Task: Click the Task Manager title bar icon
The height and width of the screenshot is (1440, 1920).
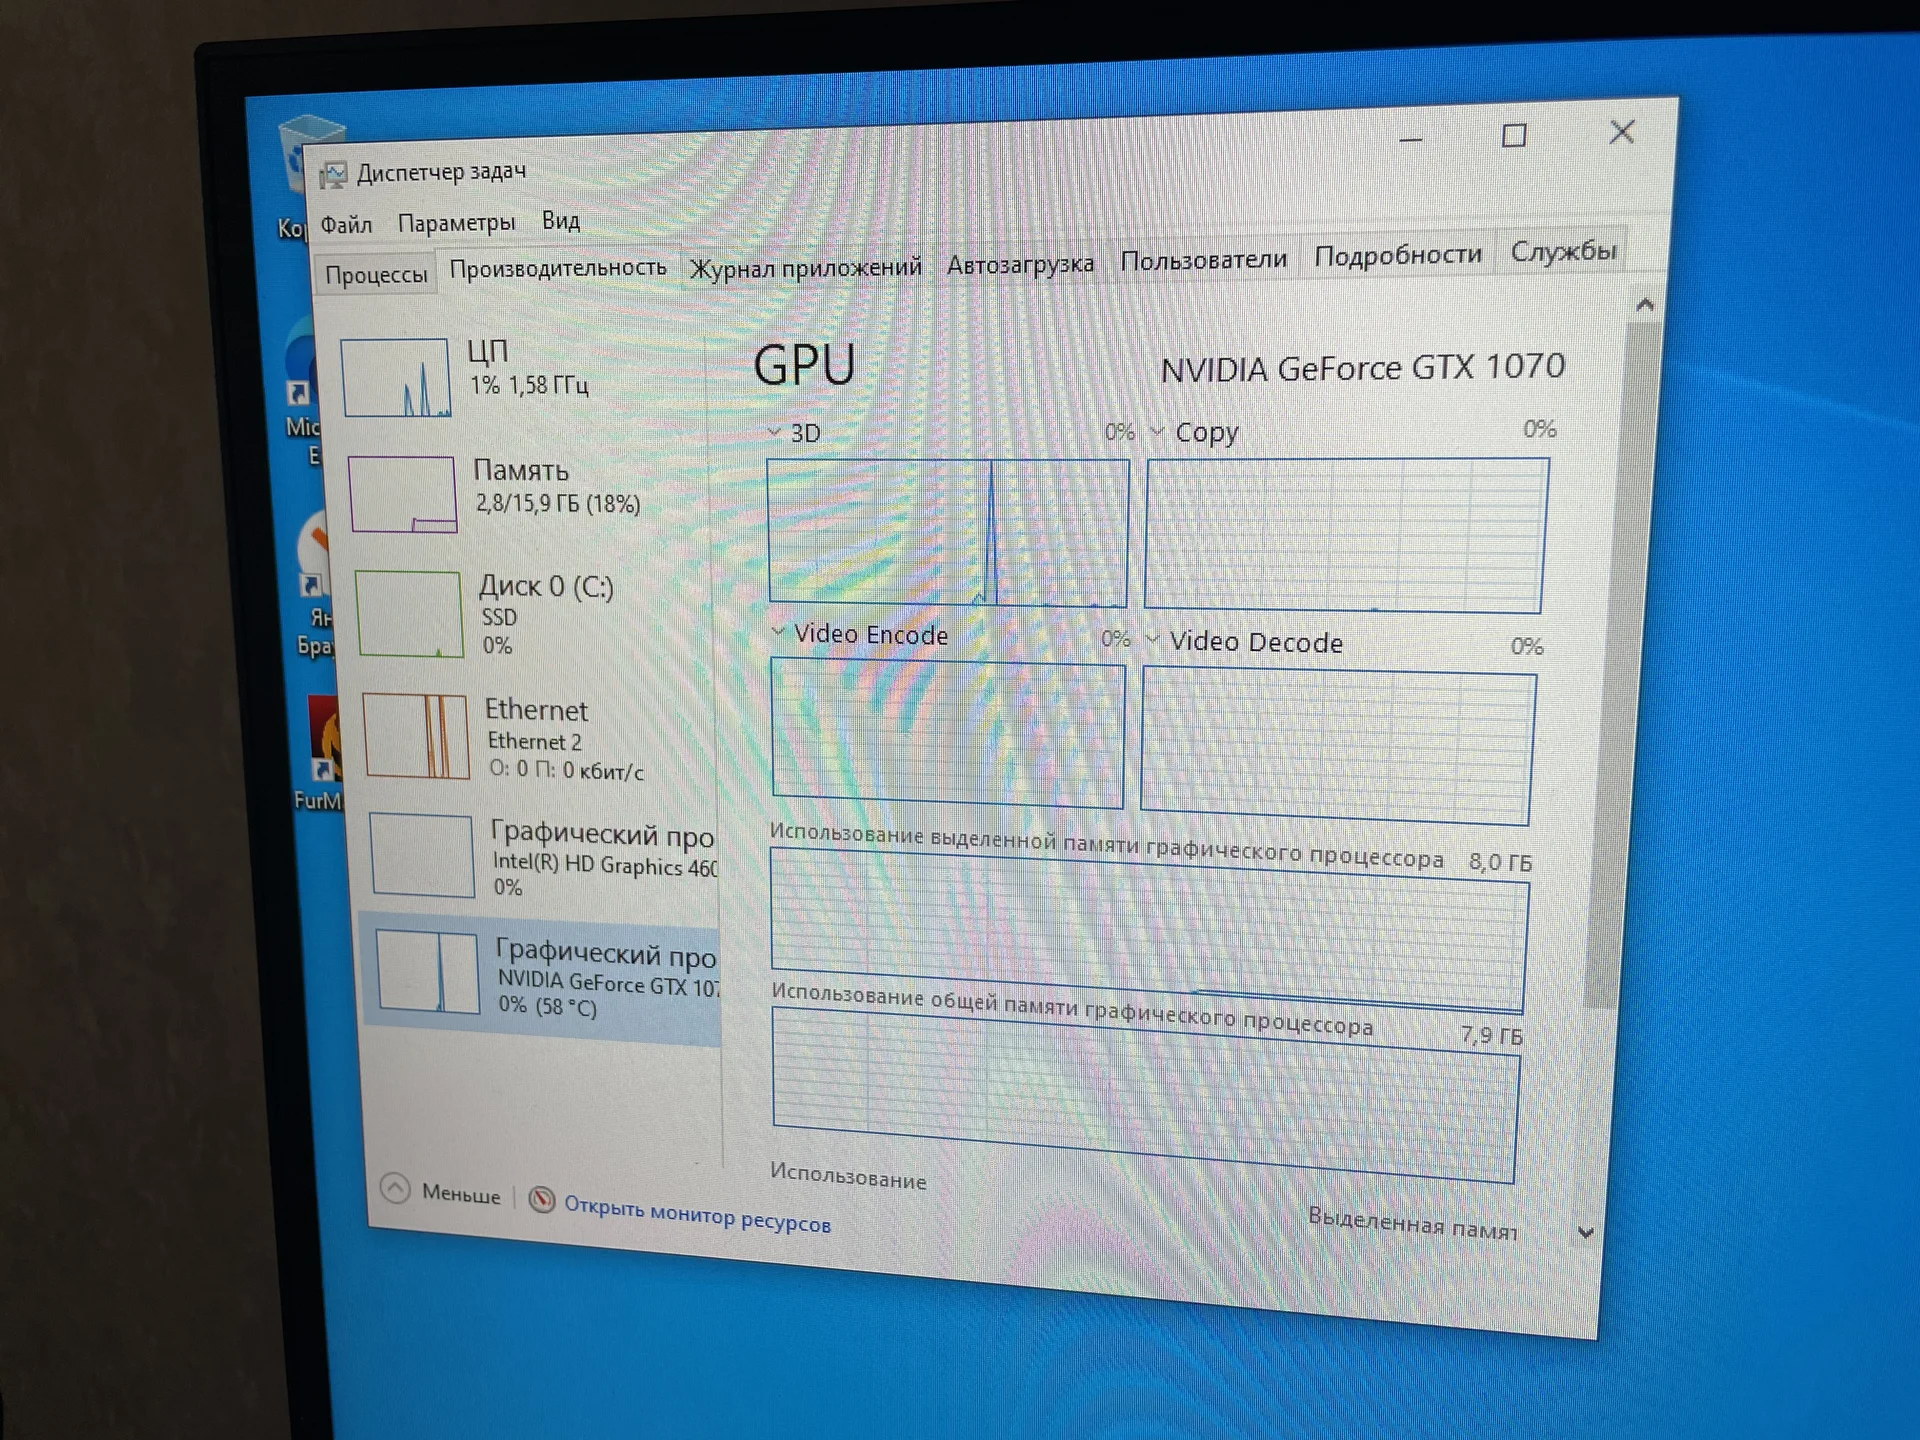Action: [333, 176]
